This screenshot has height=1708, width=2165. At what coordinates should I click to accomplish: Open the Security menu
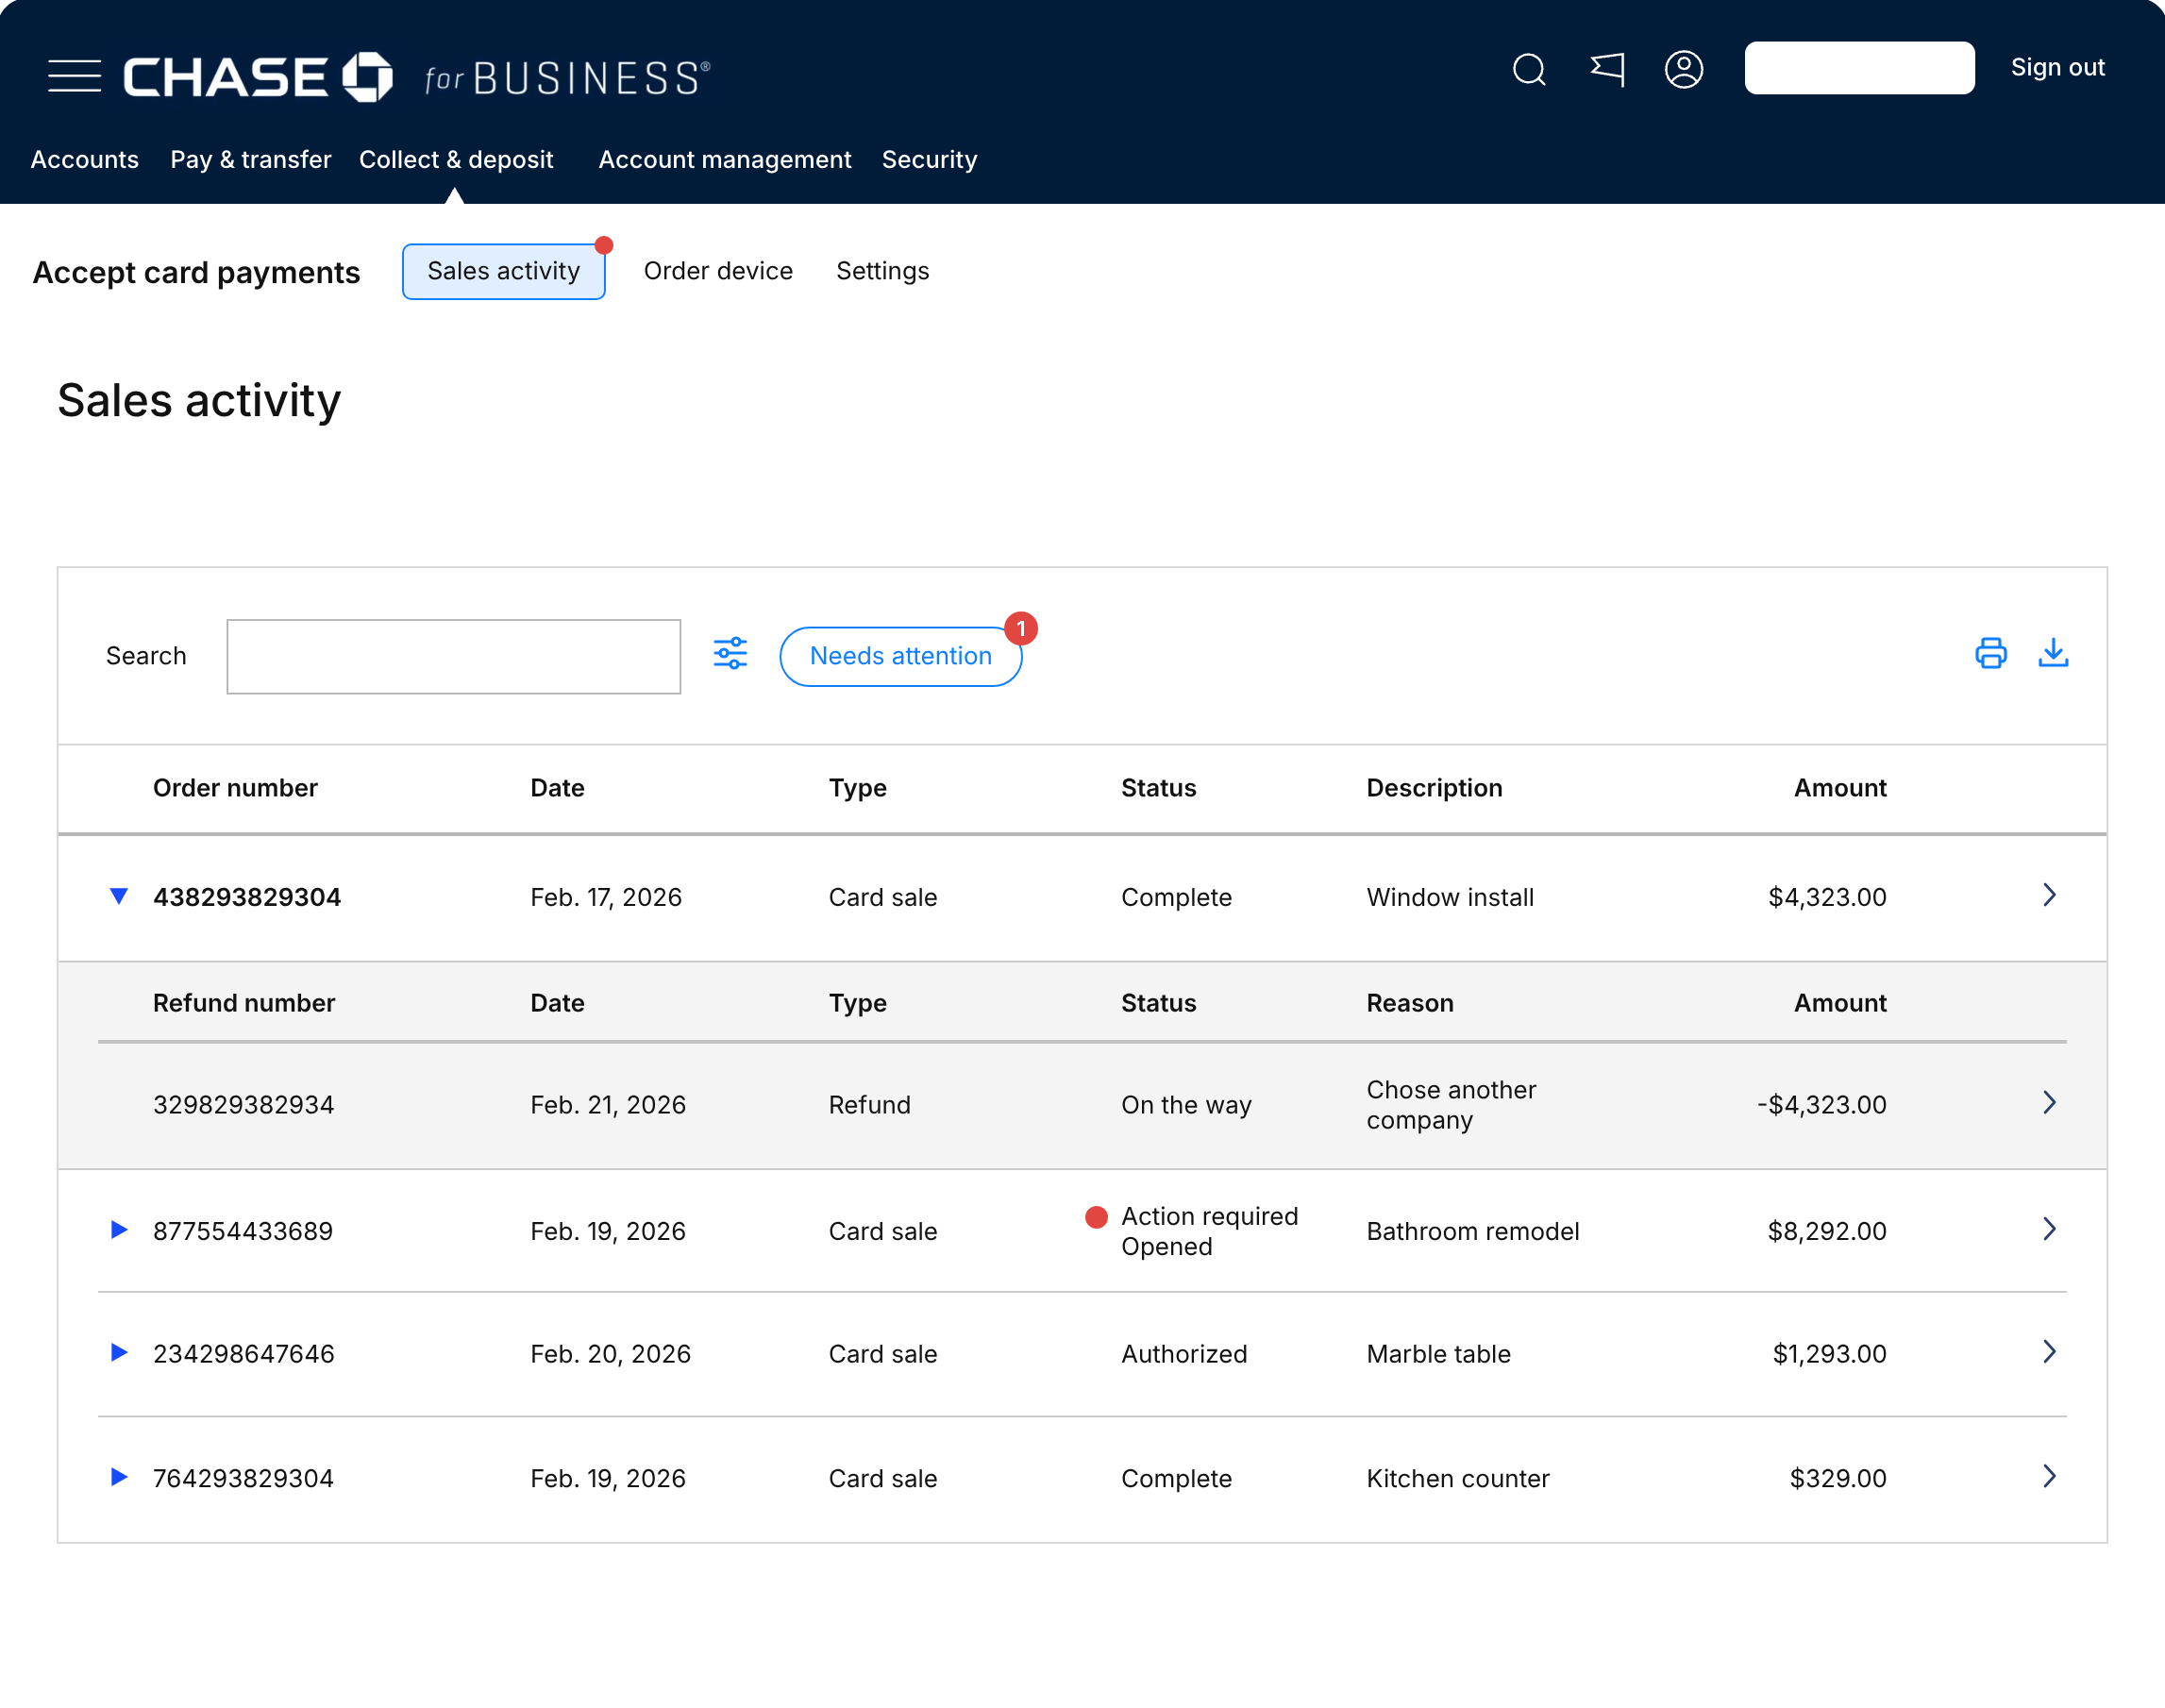click(x=929, y=160)
